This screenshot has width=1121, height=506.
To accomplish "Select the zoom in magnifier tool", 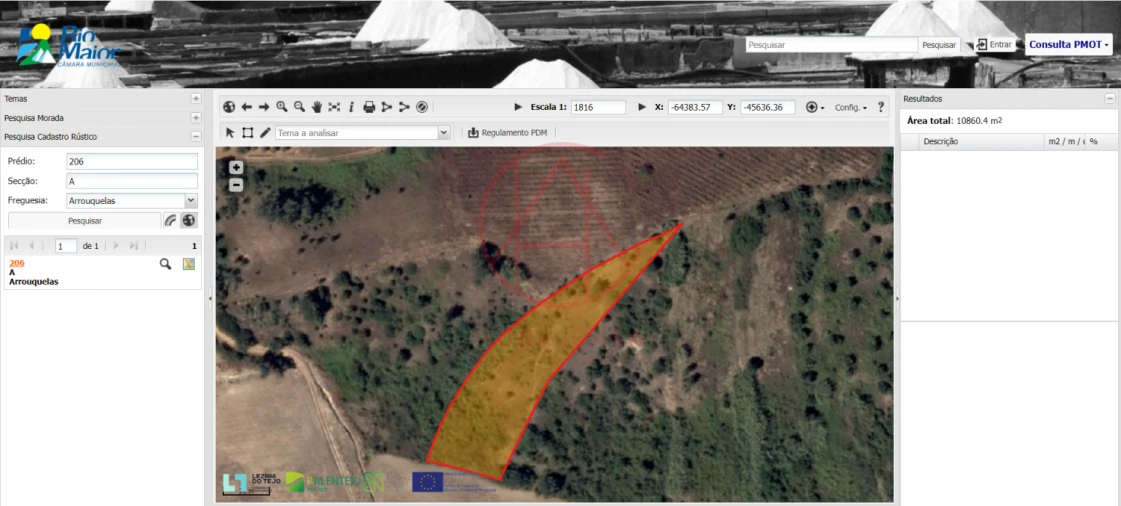I will (282, 107).
